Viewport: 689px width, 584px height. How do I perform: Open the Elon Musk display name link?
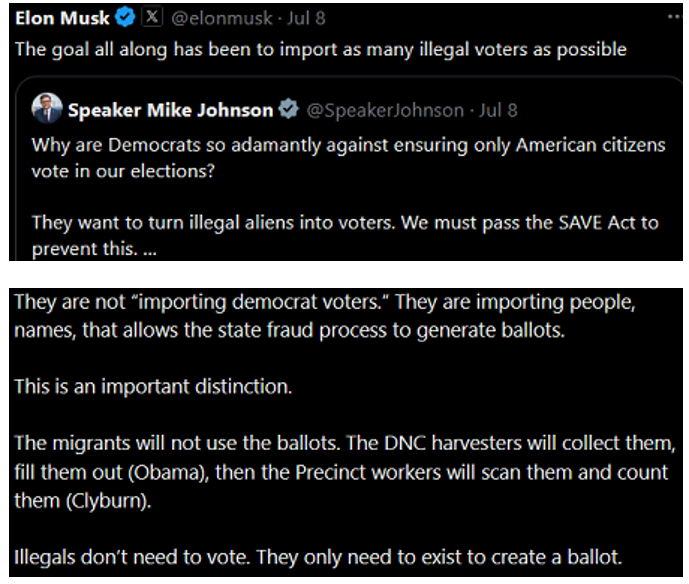[x=62, y=18]
